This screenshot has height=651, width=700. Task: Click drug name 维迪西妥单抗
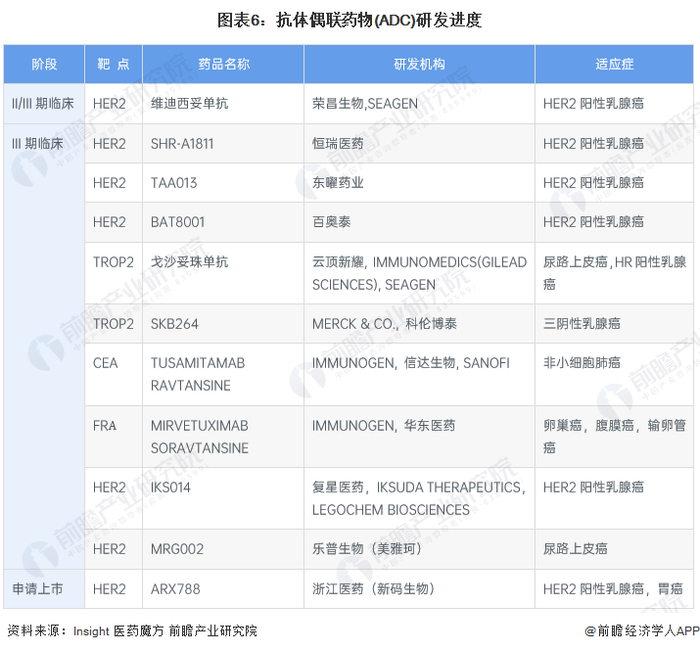tap(189, 104)
